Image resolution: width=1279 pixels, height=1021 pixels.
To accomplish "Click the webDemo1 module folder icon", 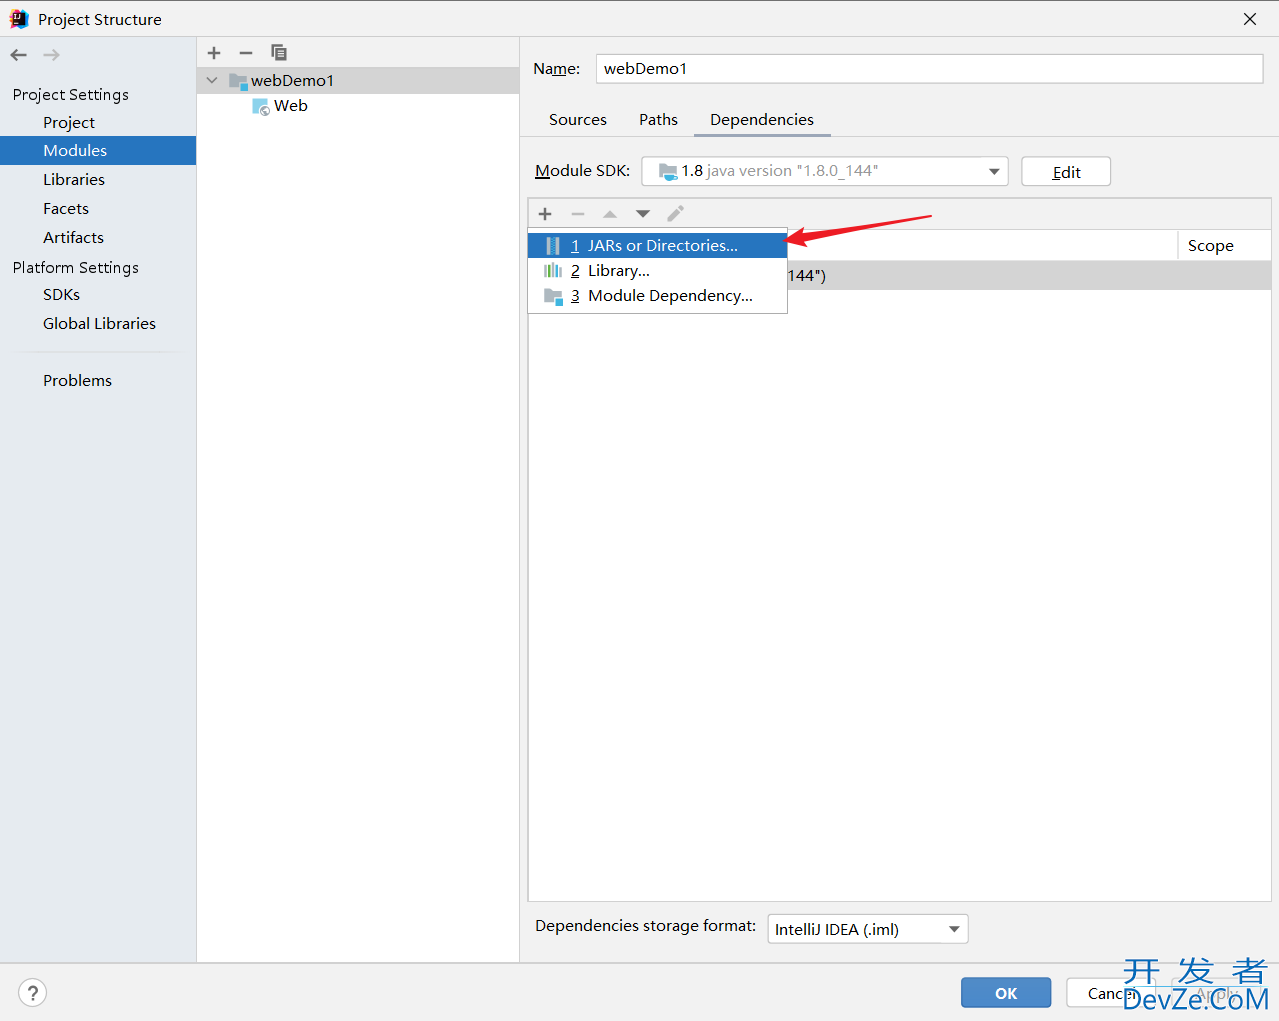I will click(x=238, y=81).
